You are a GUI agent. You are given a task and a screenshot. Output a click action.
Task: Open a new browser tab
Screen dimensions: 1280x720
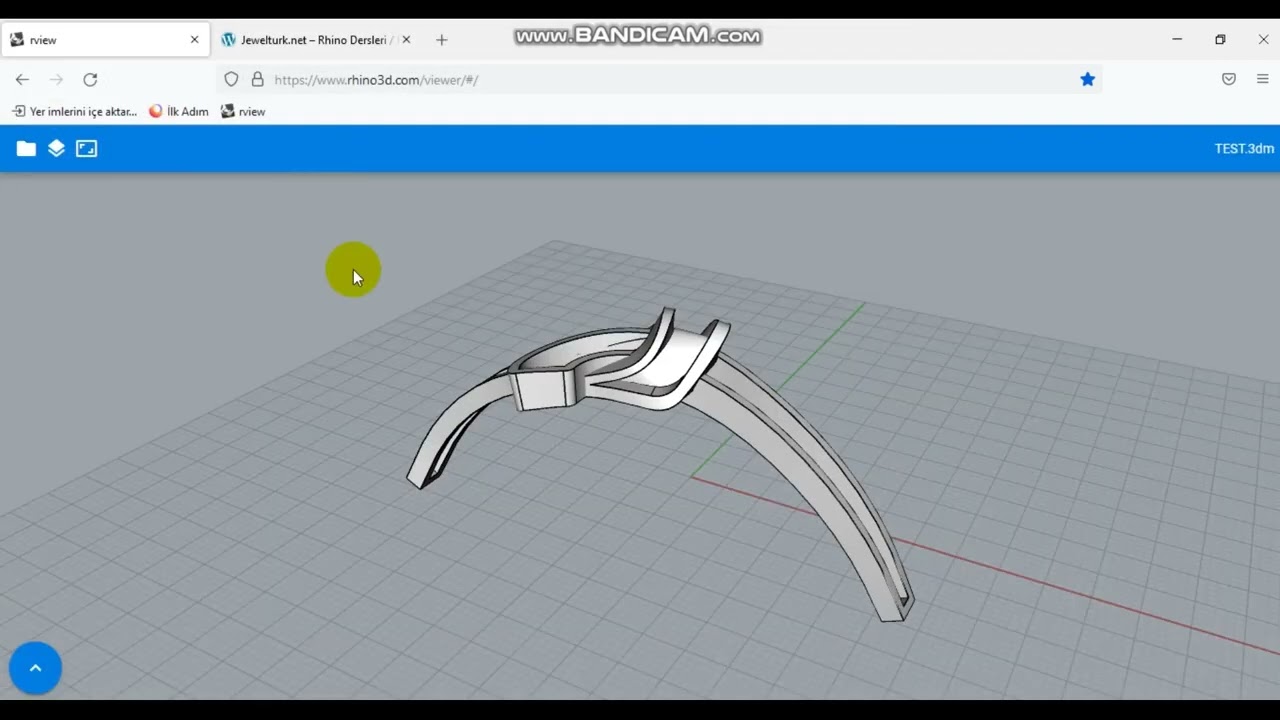point(442,40)
